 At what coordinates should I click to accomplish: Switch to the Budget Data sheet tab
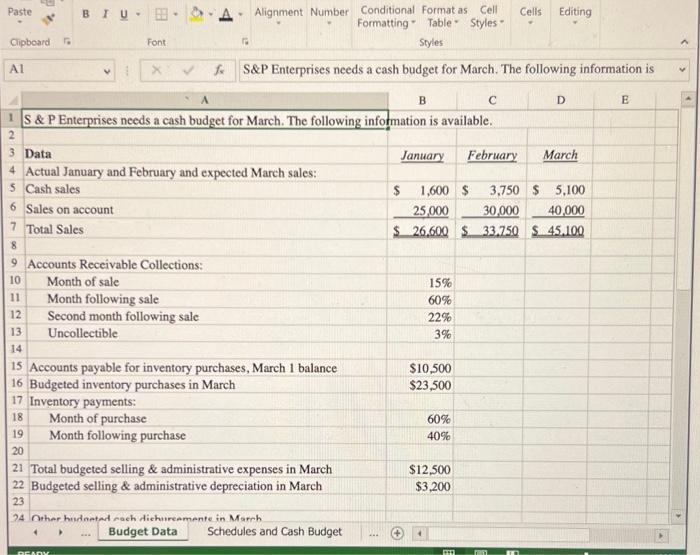143,531
